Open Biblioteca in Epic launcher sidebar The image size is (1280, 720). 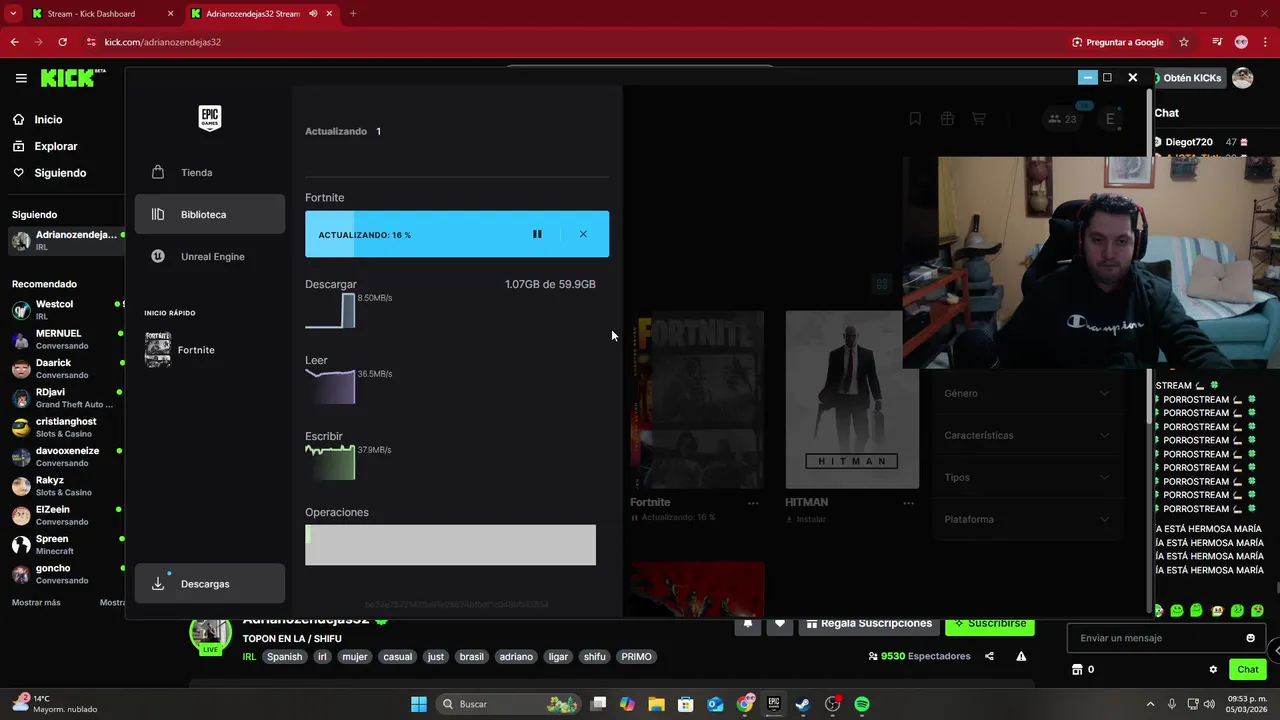tap(210, 214)
